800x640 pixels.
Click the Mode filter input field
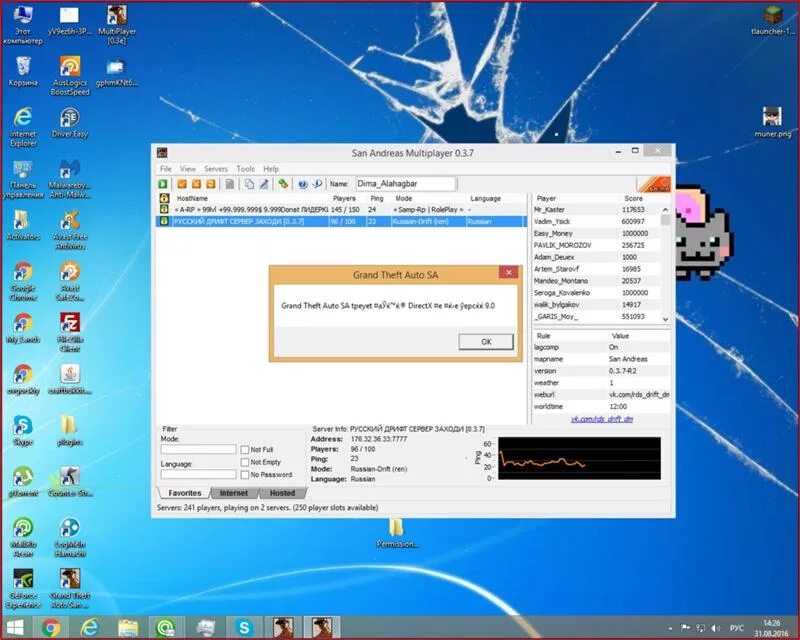198,449
